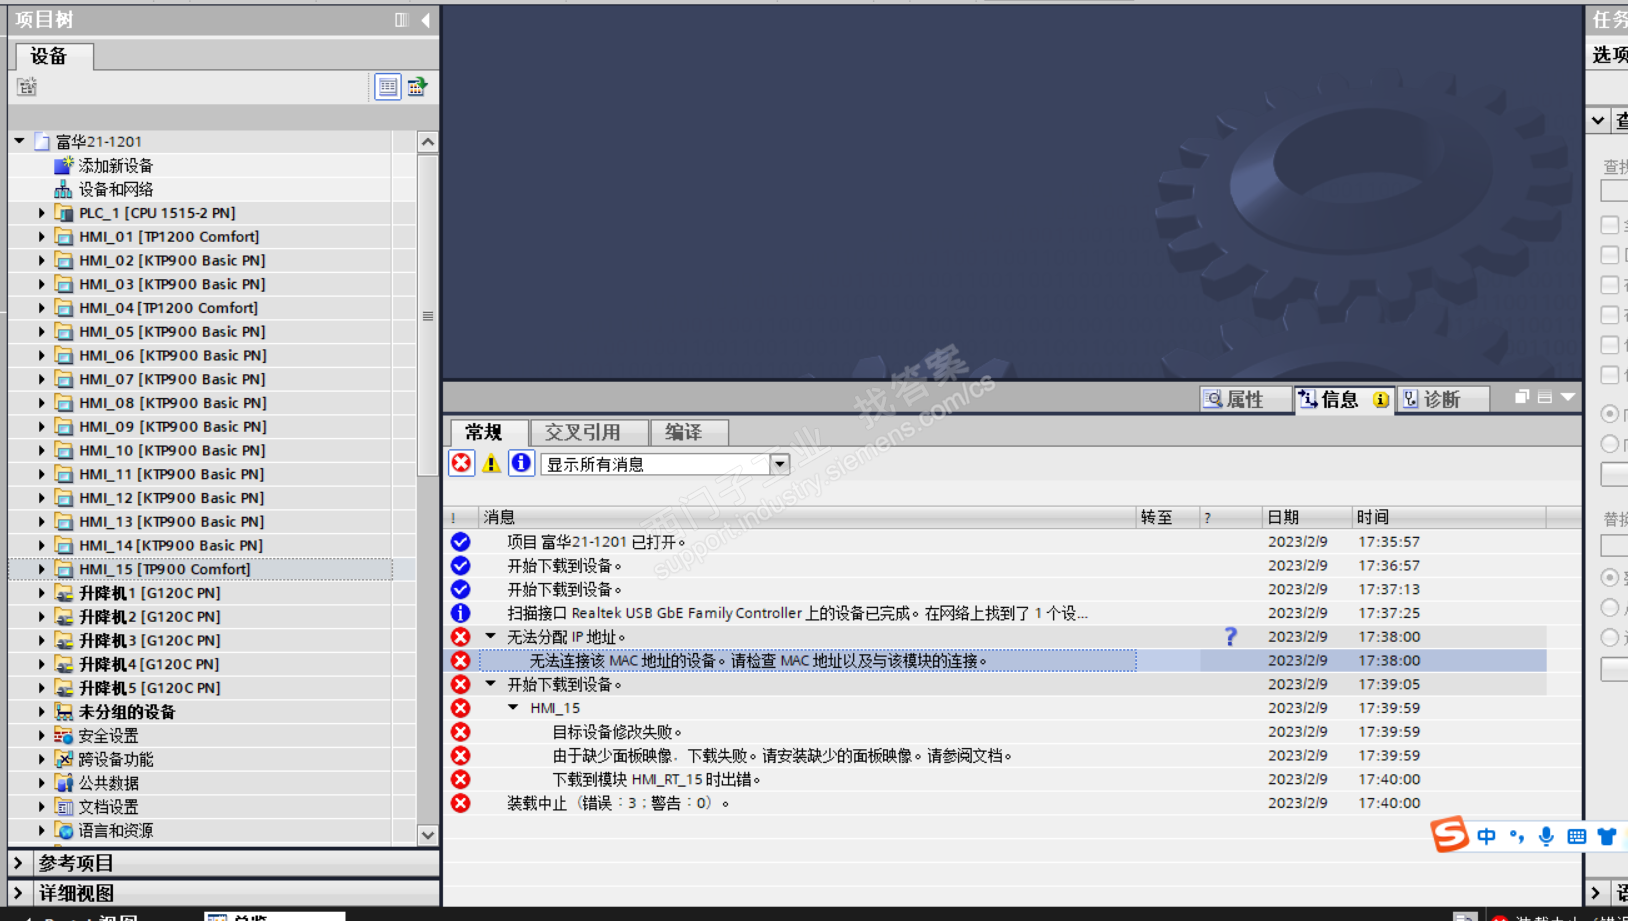Viewport: 1628px width, 921px height.
Task: Select the 项目 富华21-1201 已打开 message
Action: [596, 541]
